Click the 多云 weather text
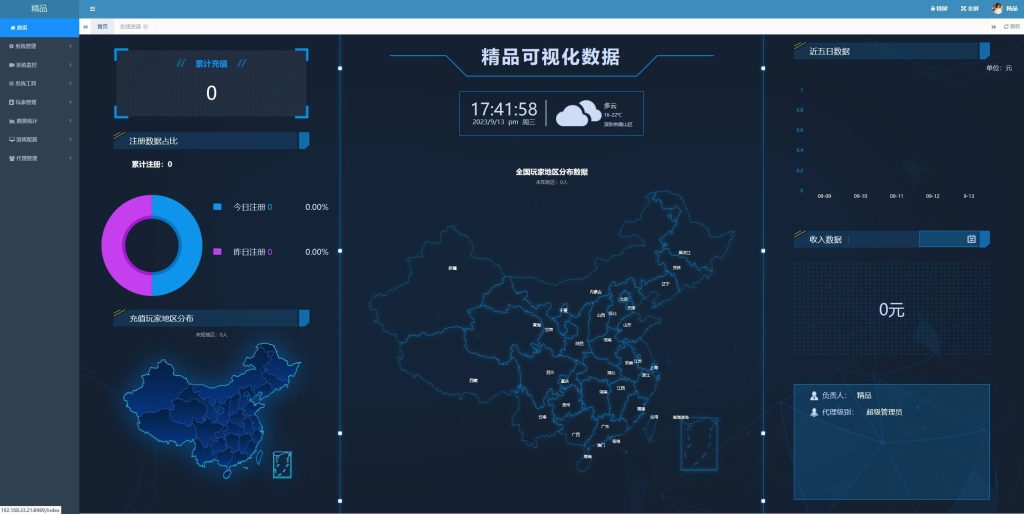 (x=610, y=105)
